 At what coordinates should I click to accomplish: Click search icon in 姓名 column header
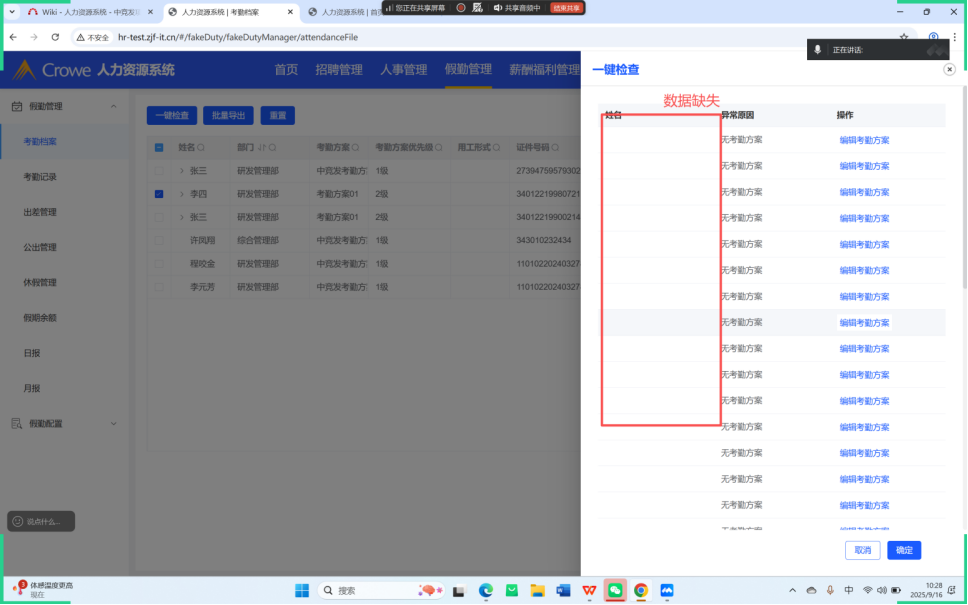point(201,148)
